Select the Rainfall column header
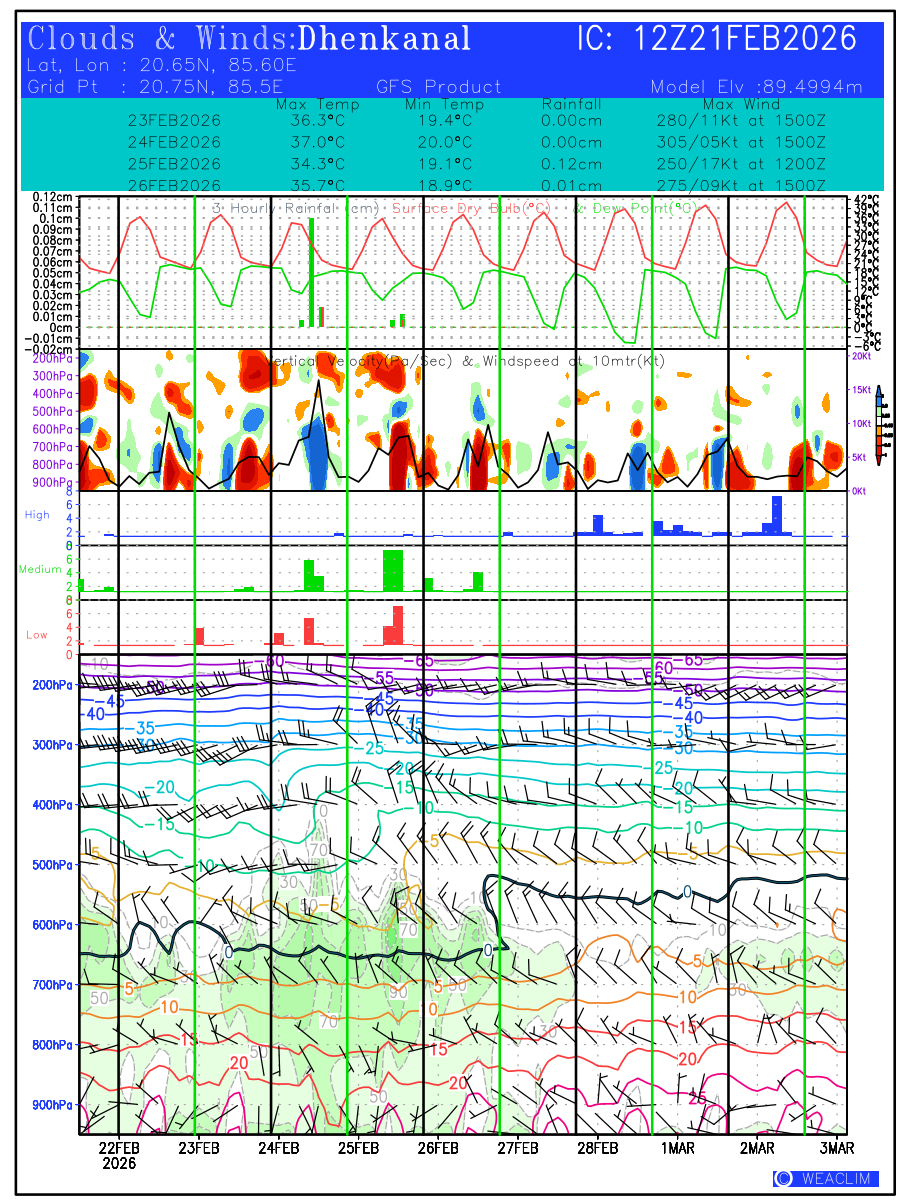 pos(571,104)
